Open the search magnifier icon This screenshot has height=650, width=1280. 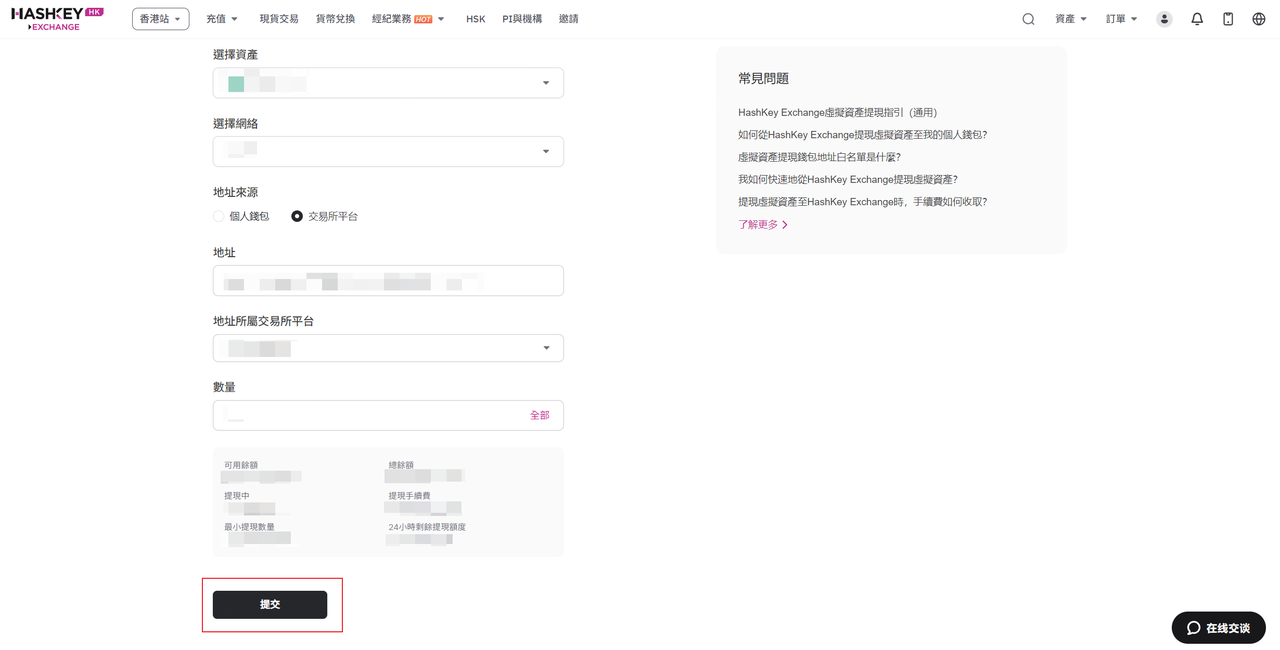(x=1028, y=19)
